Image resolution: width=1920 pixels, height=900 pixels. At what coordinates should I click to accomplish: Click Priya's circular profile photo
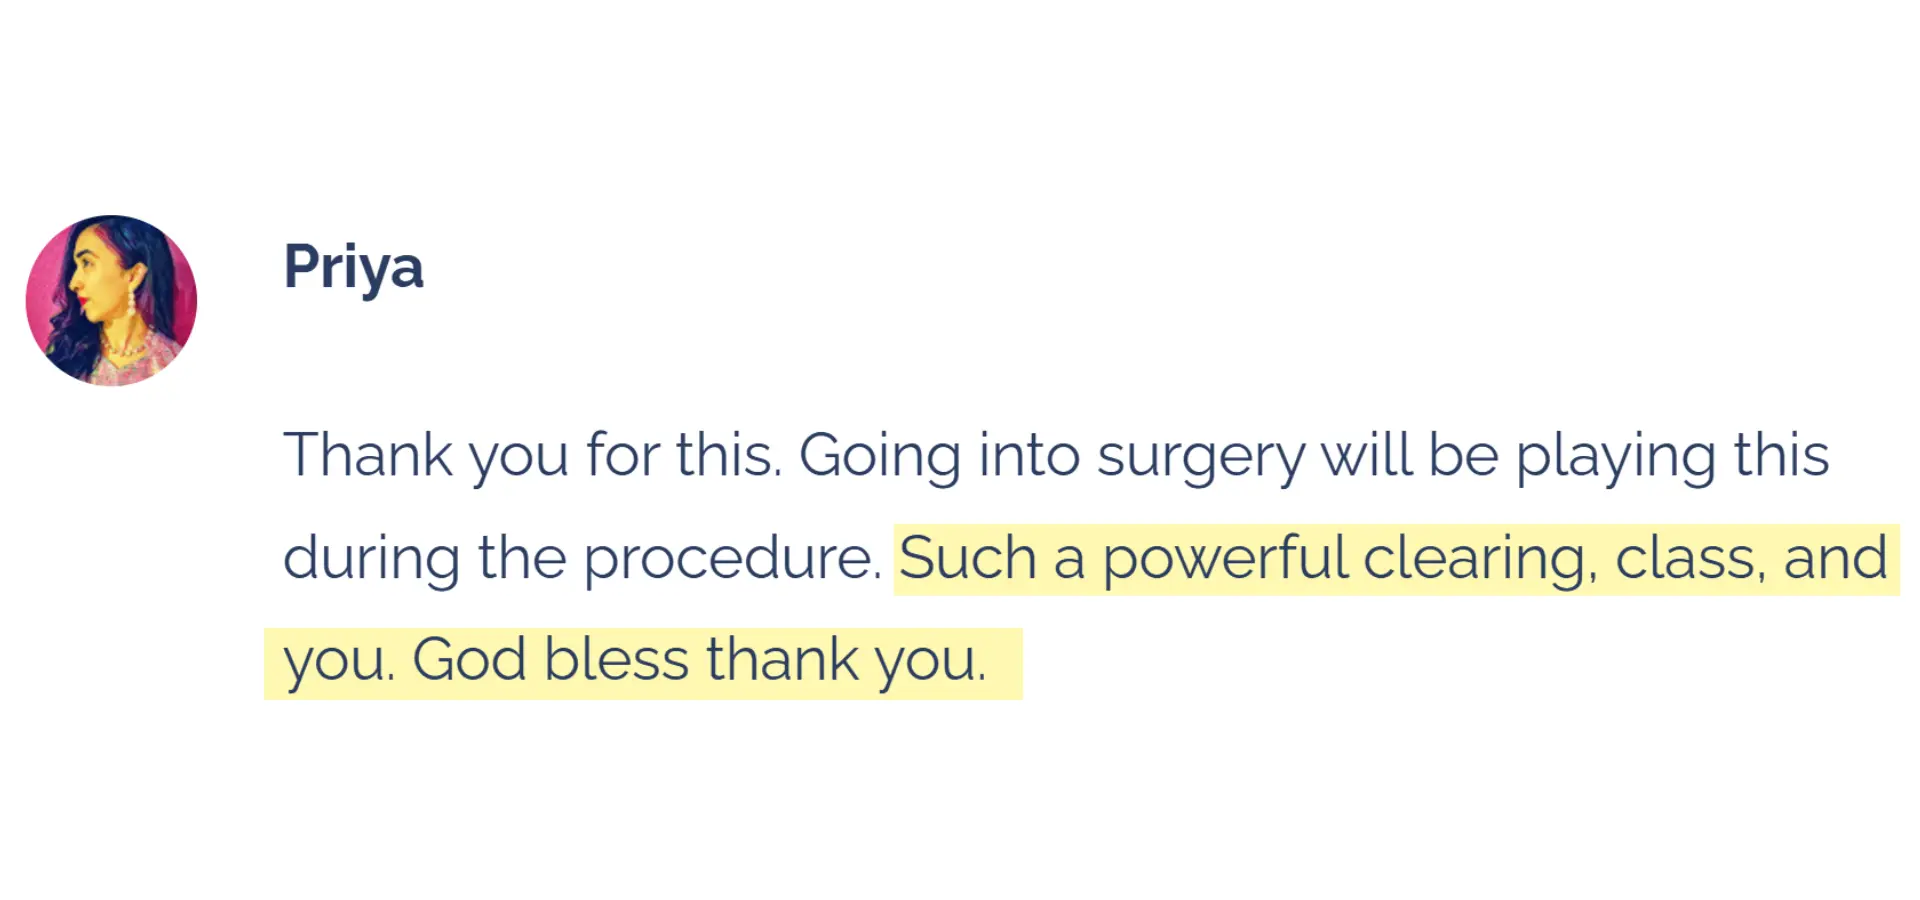click(x=111, y=300)
